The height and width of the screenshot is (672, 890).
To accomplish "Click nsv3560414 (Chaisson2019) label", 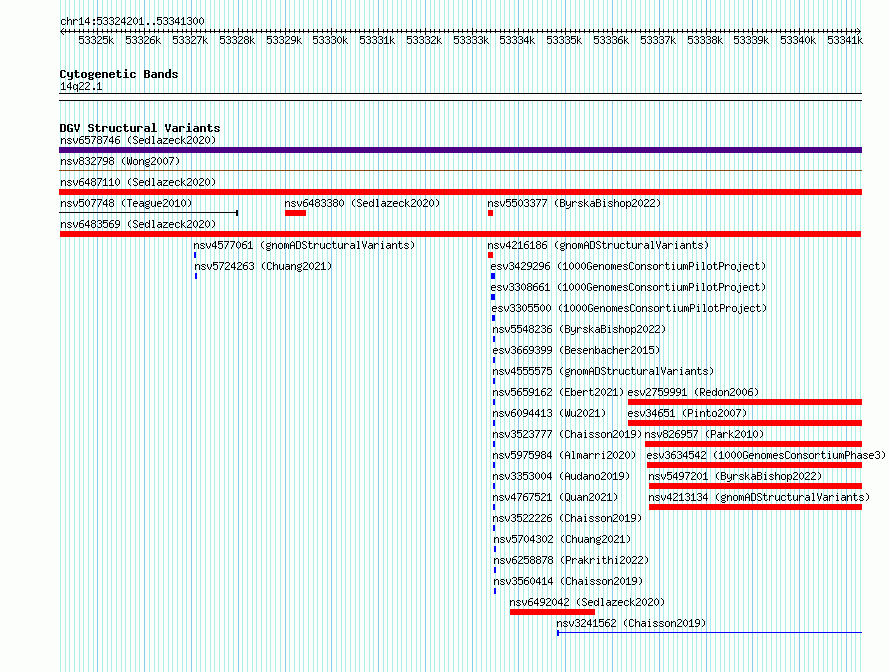I will tap(568, 581).
